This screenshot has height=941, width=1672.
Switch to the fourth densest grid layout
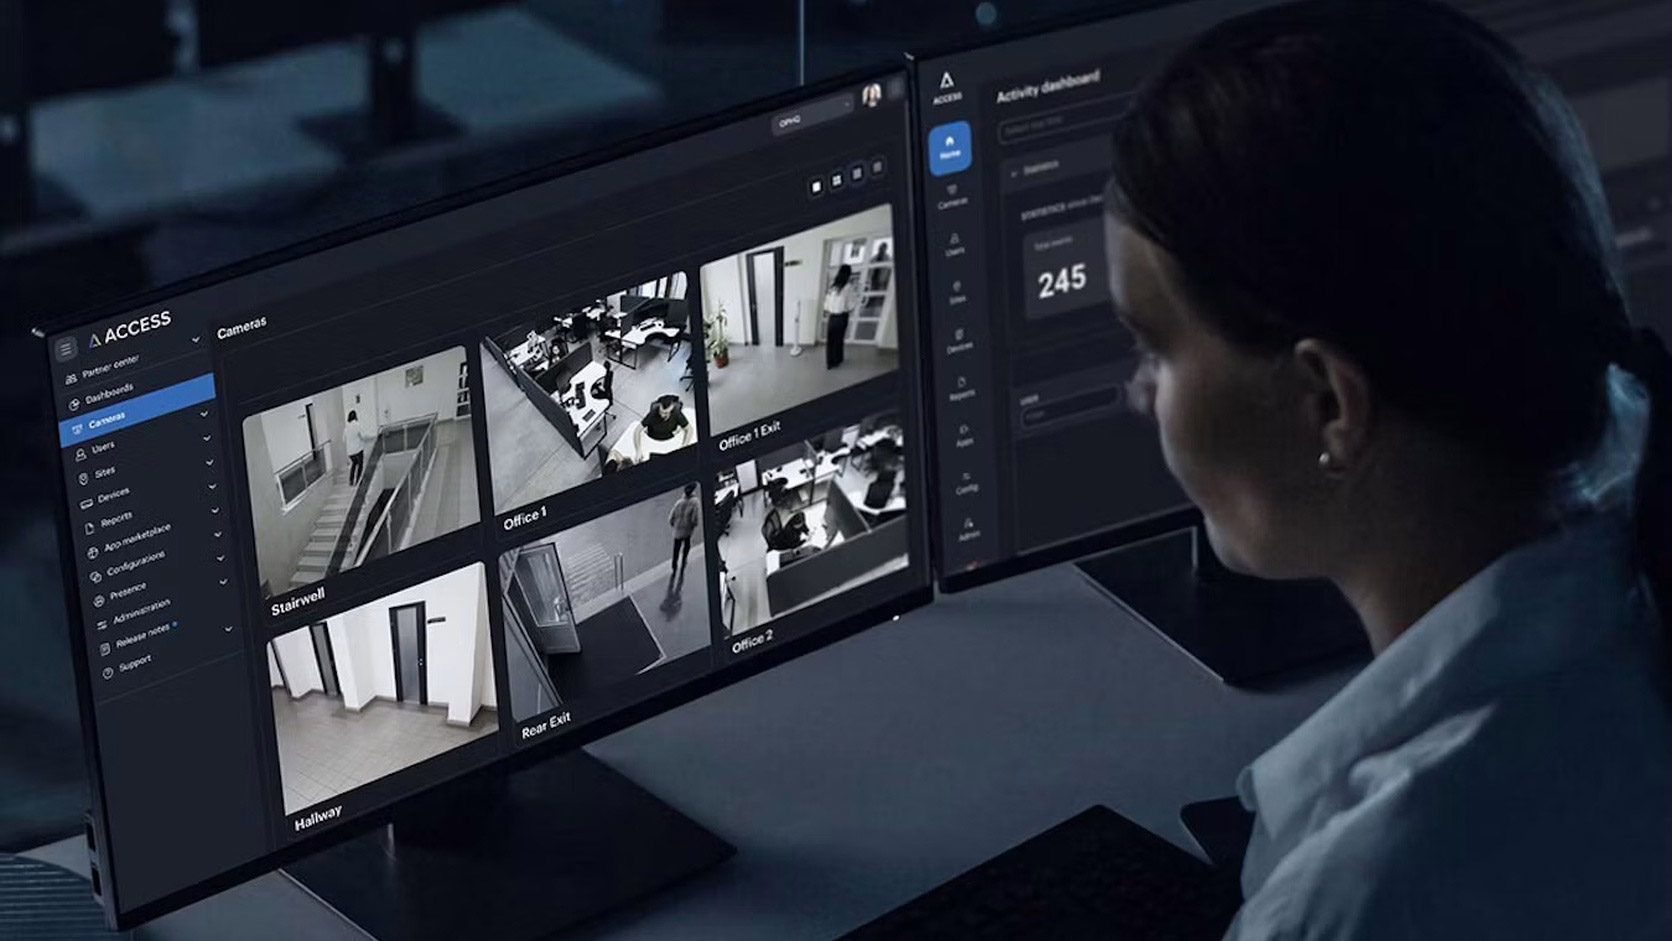click(877, 168)
